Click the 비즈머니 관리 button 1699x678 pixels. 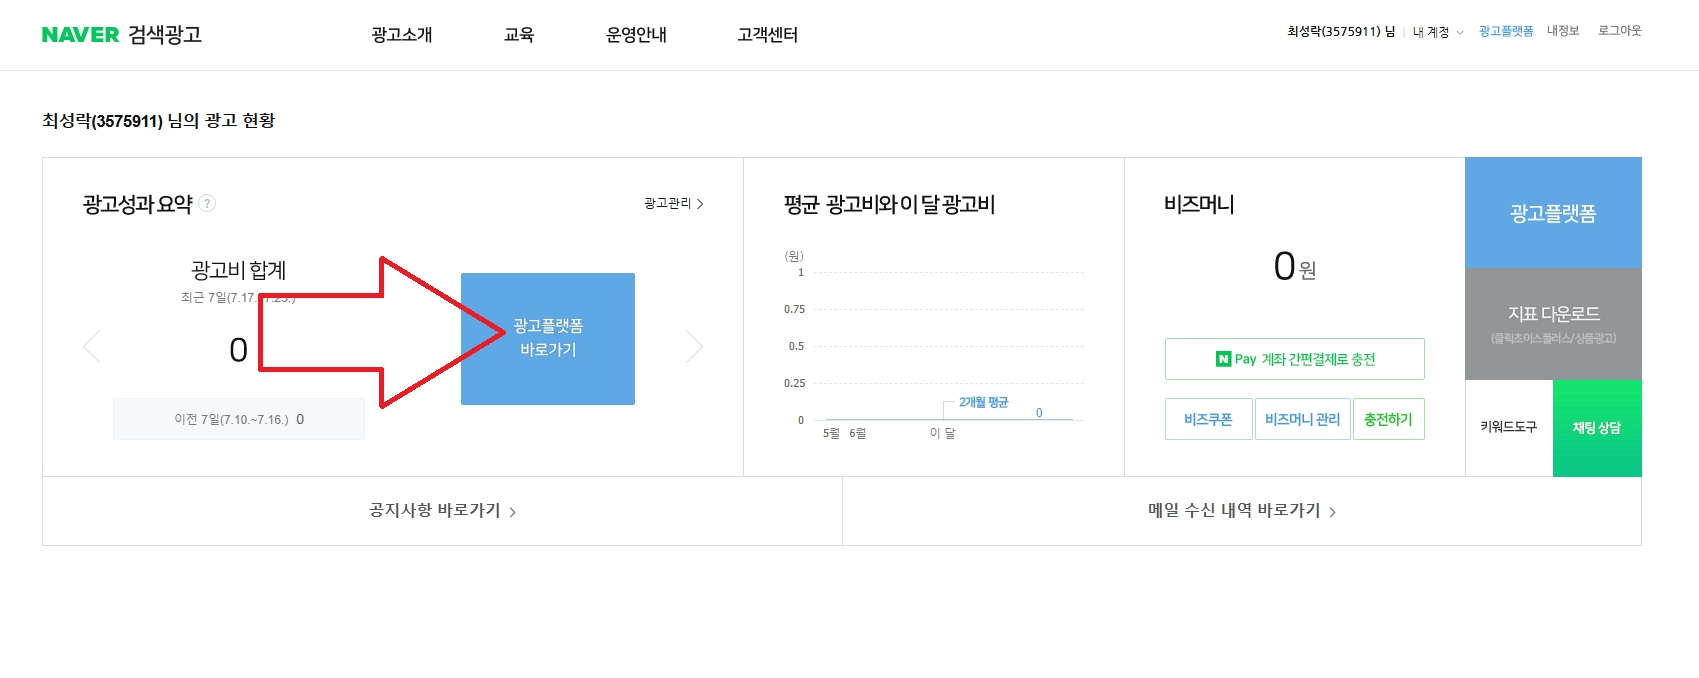point(1302,419)
